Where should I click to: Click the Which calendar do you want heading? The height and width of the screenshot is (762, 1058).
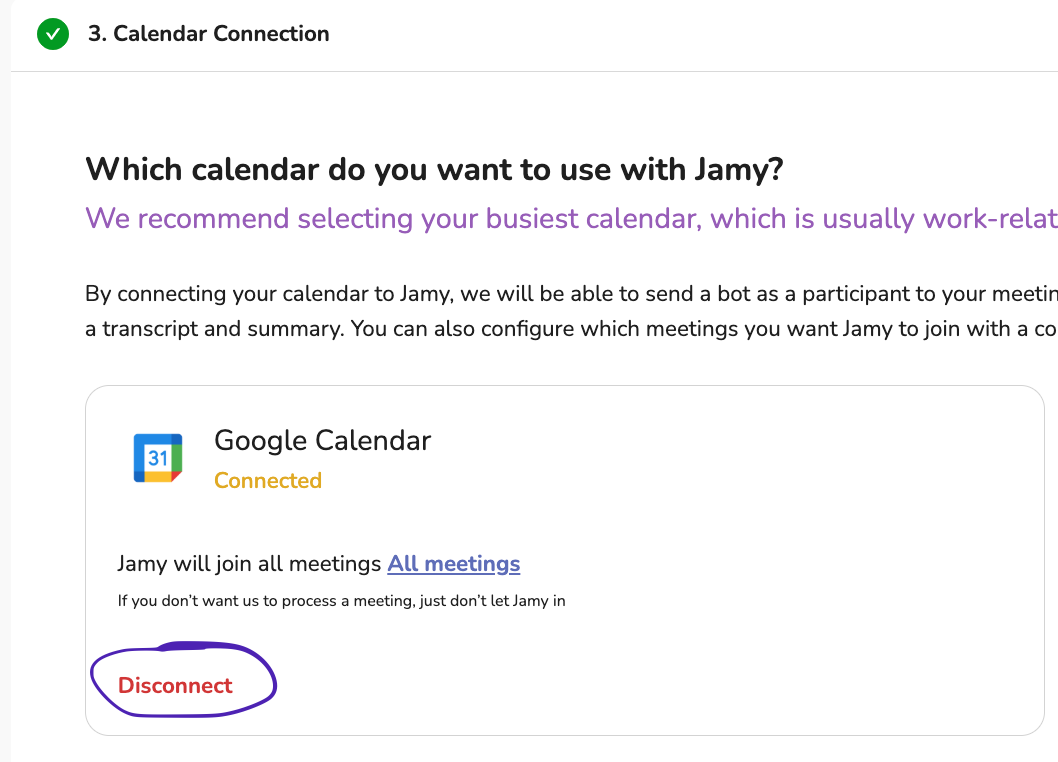[x=433, y=169]
